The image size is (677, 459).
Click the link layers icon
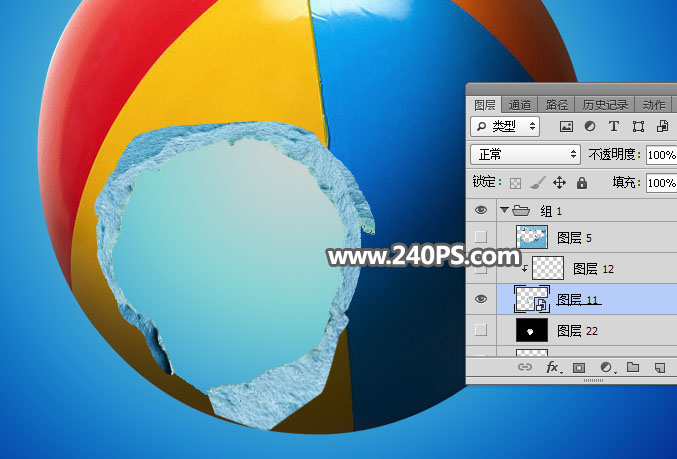point(525,367)
